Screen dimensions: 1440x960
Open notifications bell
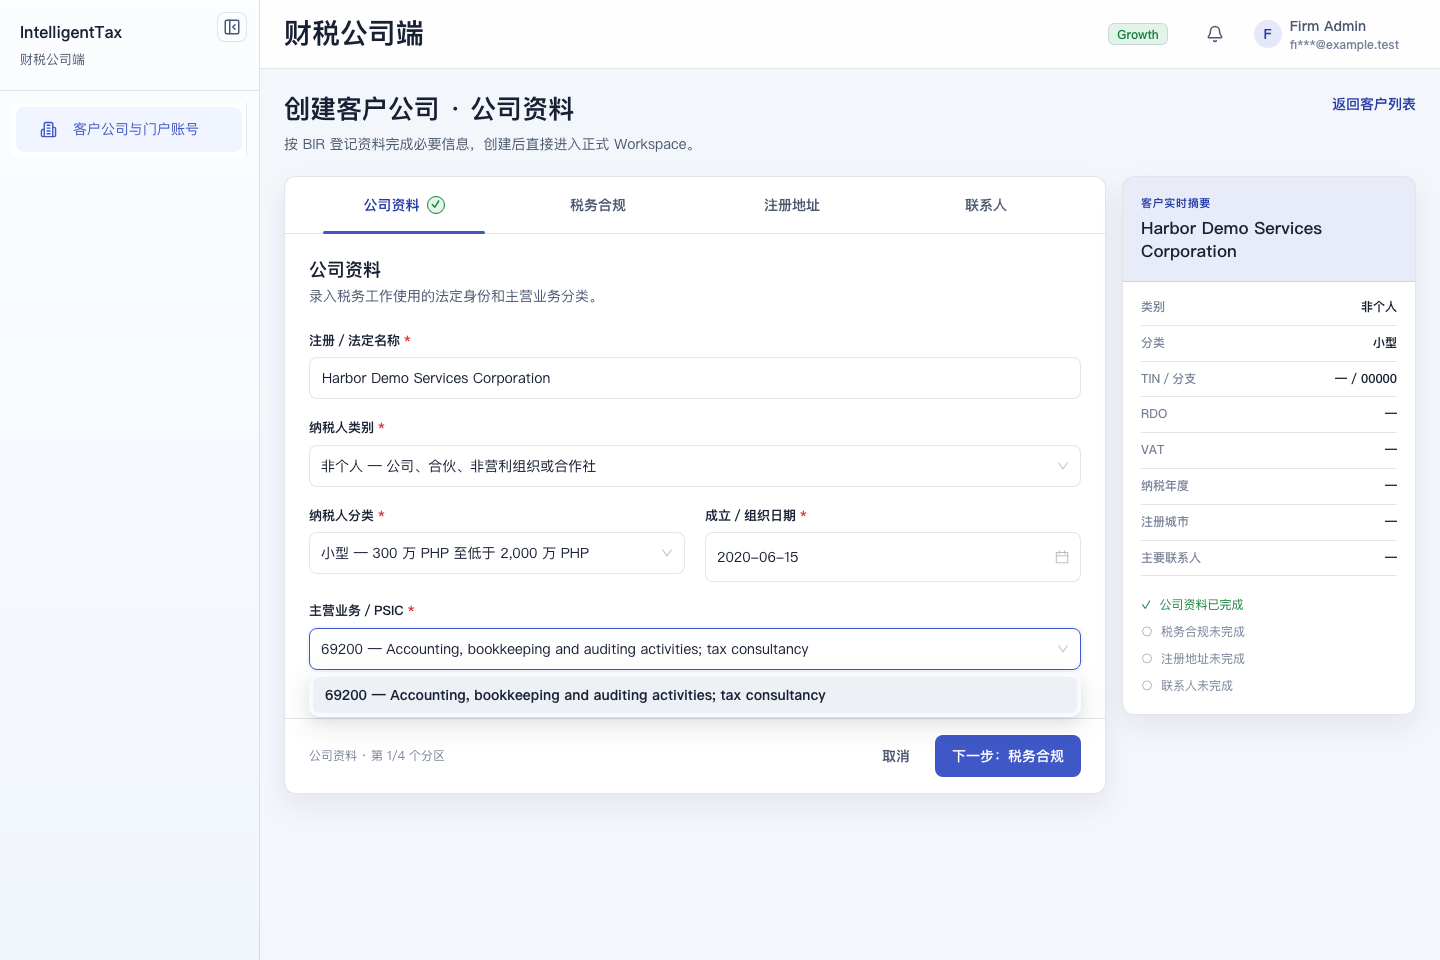[x=1215, y=34]
